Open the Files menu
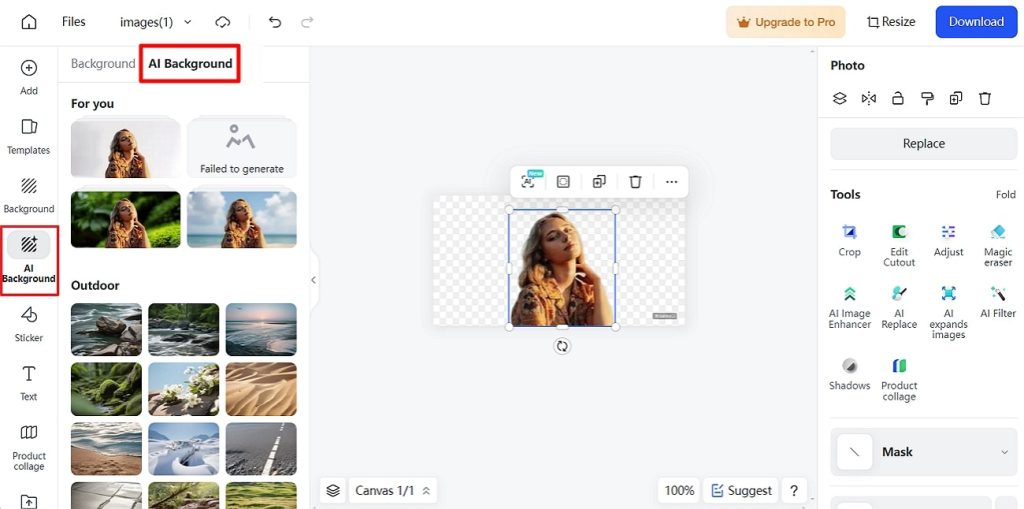Image resolution: width=1024 pixels, height=509 pixels. click(x=73, y=22)
